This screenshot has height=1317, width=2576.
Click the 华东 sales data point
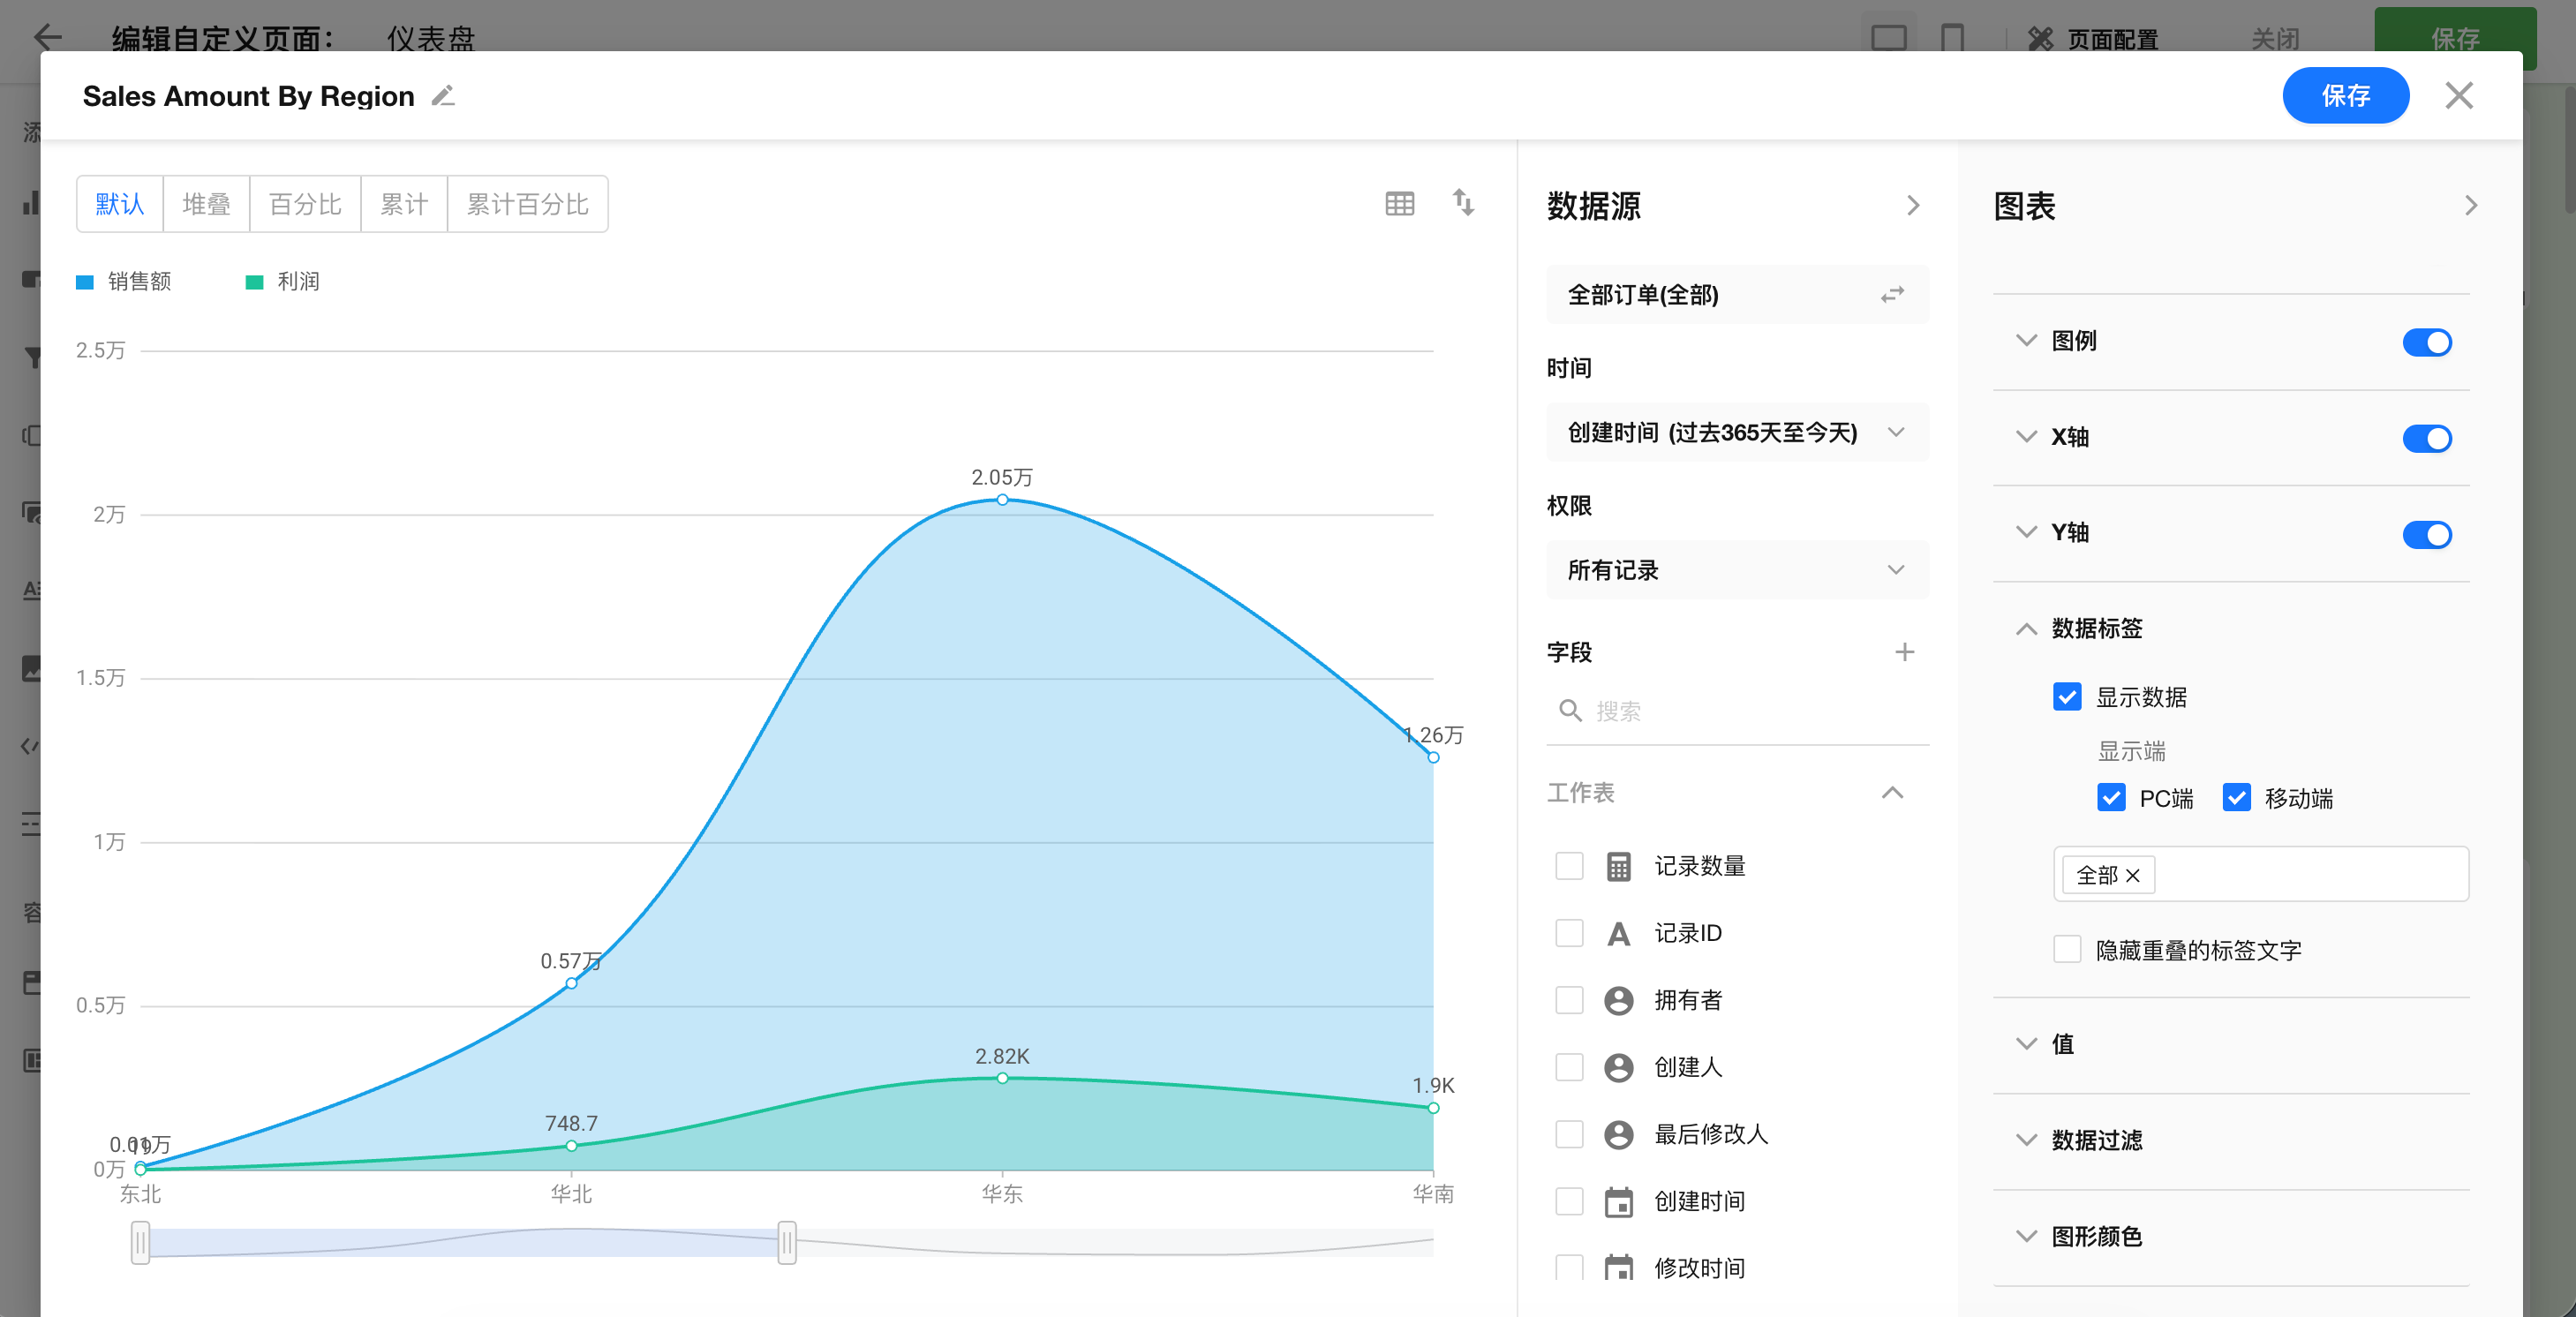(1002, 500)
